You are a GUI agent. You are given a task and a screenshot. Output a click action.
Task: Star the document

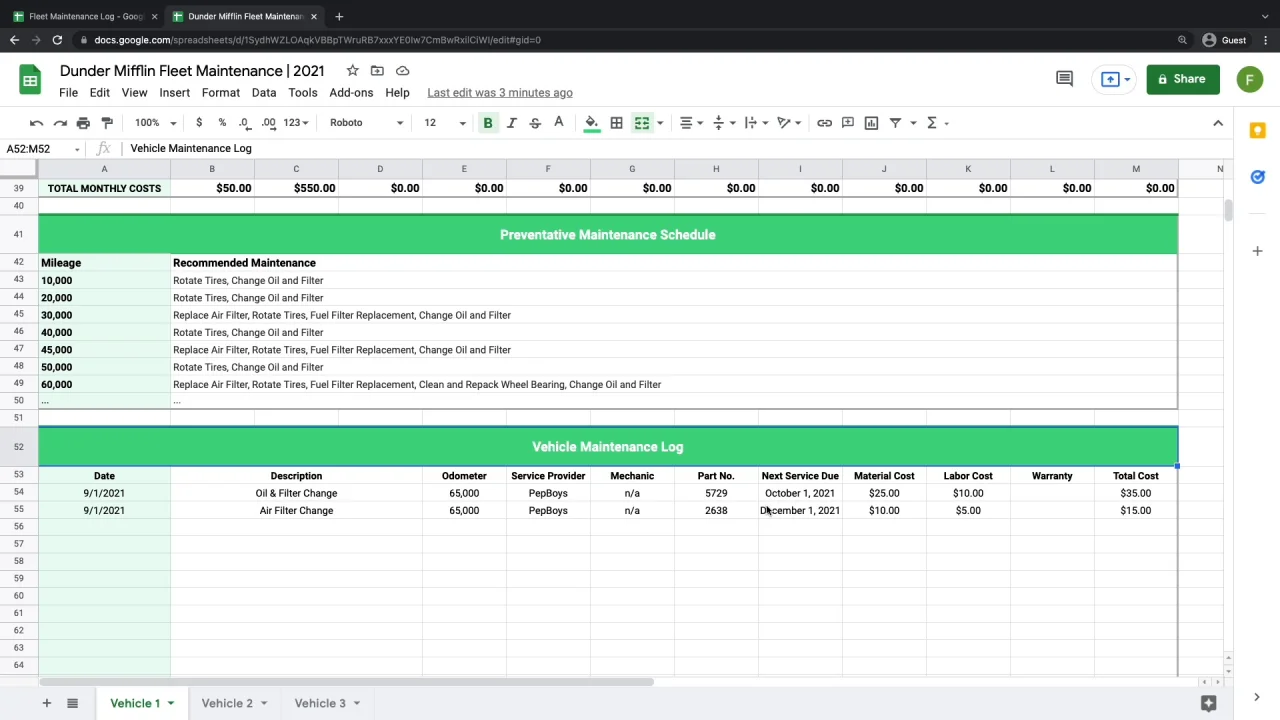(x=352, y=71)
